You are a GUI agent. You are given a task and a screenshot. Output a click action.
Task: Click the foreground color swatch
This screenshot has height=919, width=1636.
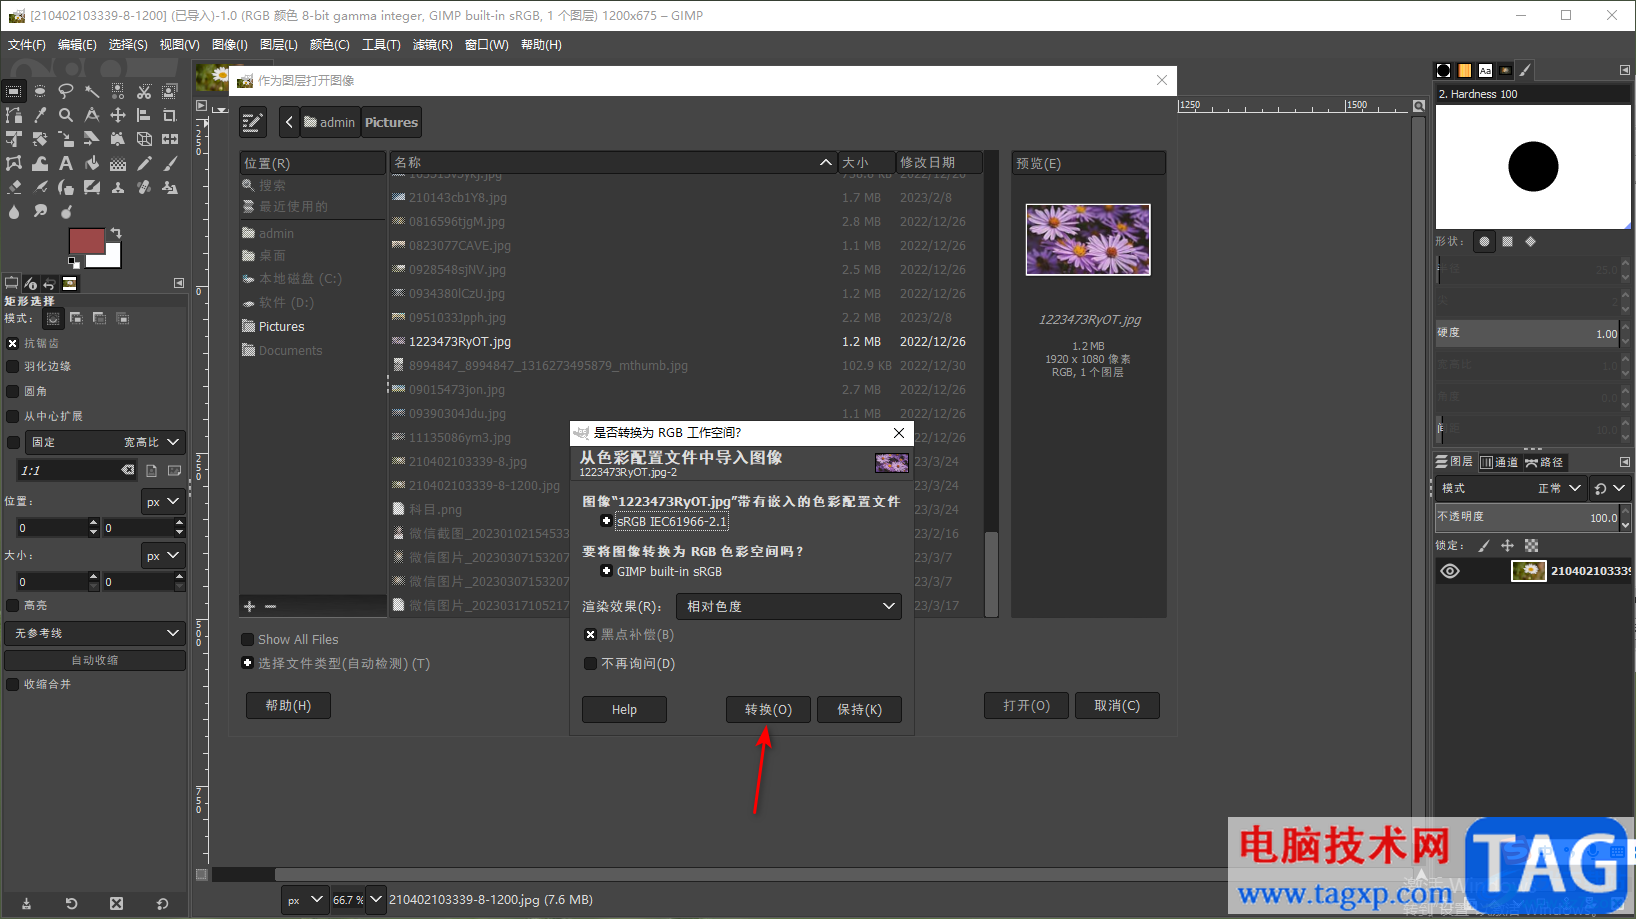[87, 241]
